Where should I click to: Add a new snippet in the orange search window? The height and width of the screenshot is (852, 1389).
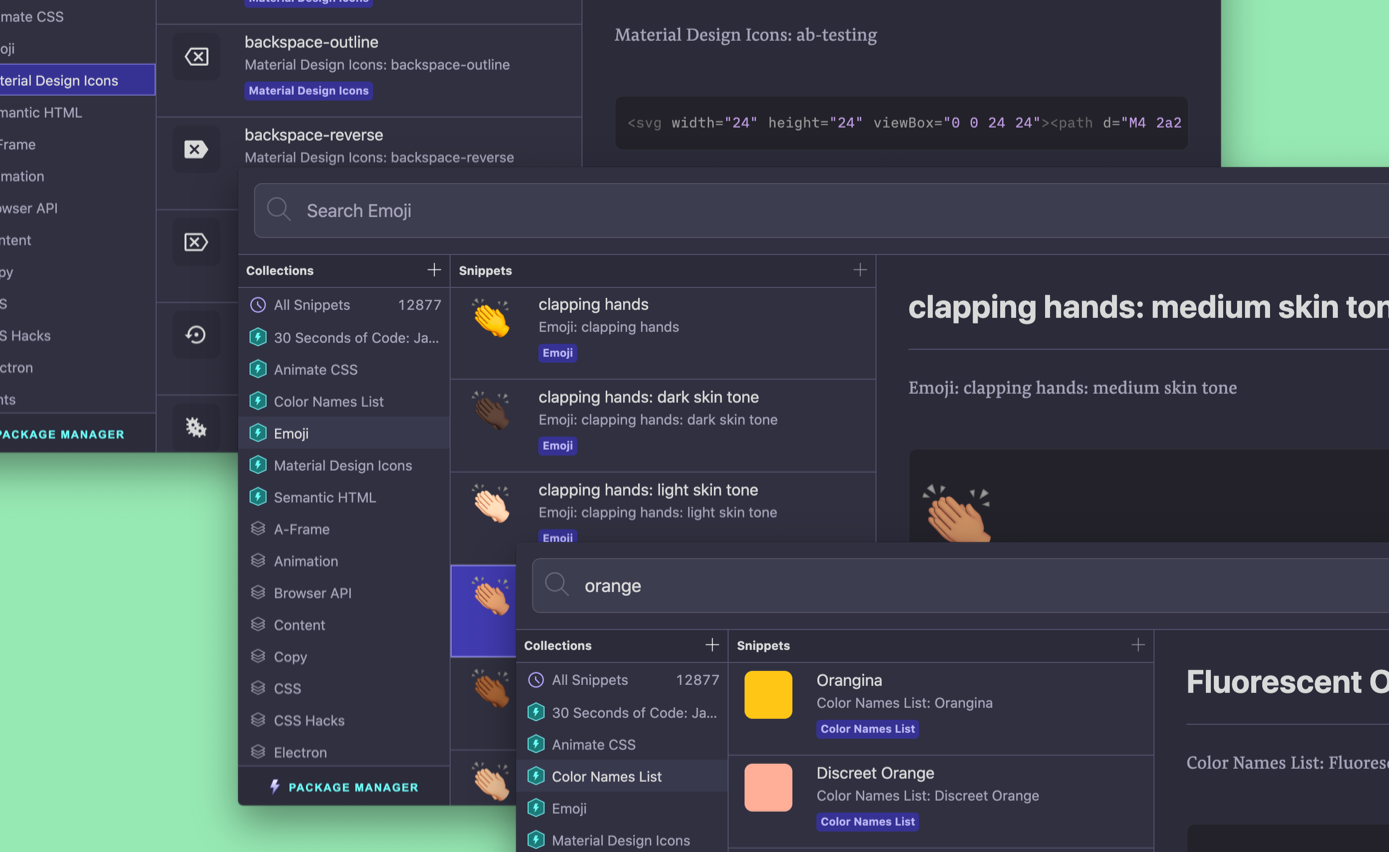[1138, 645]
